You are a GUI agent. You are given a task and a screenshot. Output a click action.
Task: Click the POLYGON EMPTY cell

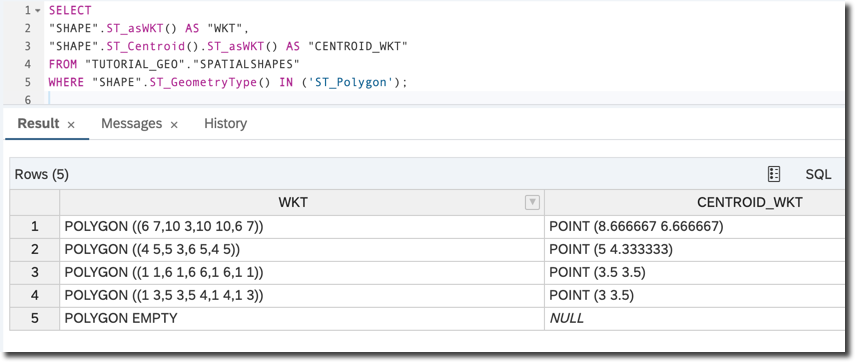302,318
